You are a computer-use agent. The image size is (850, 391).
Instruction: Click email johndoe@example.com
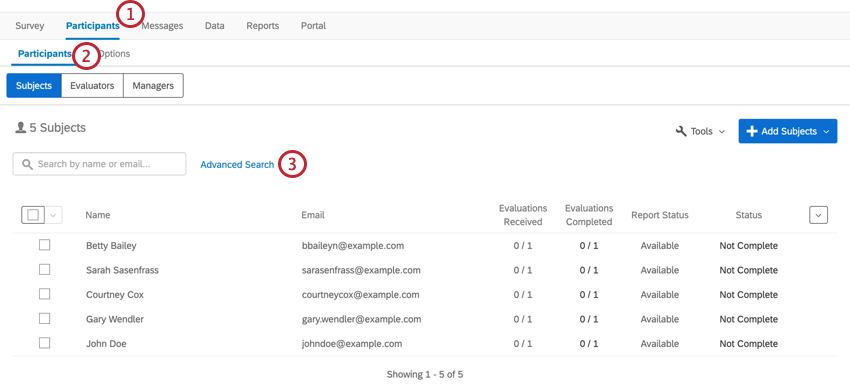[x=352, y=343]
